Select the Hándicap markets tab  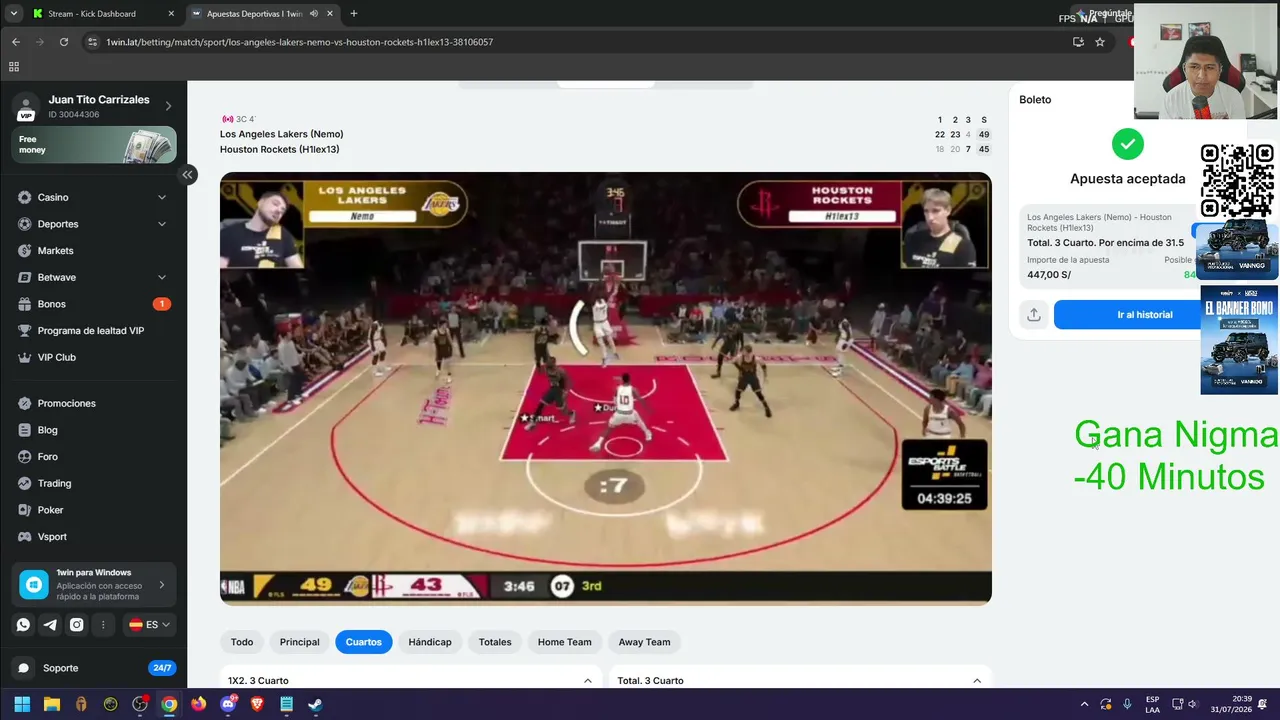tap(430, 642)
